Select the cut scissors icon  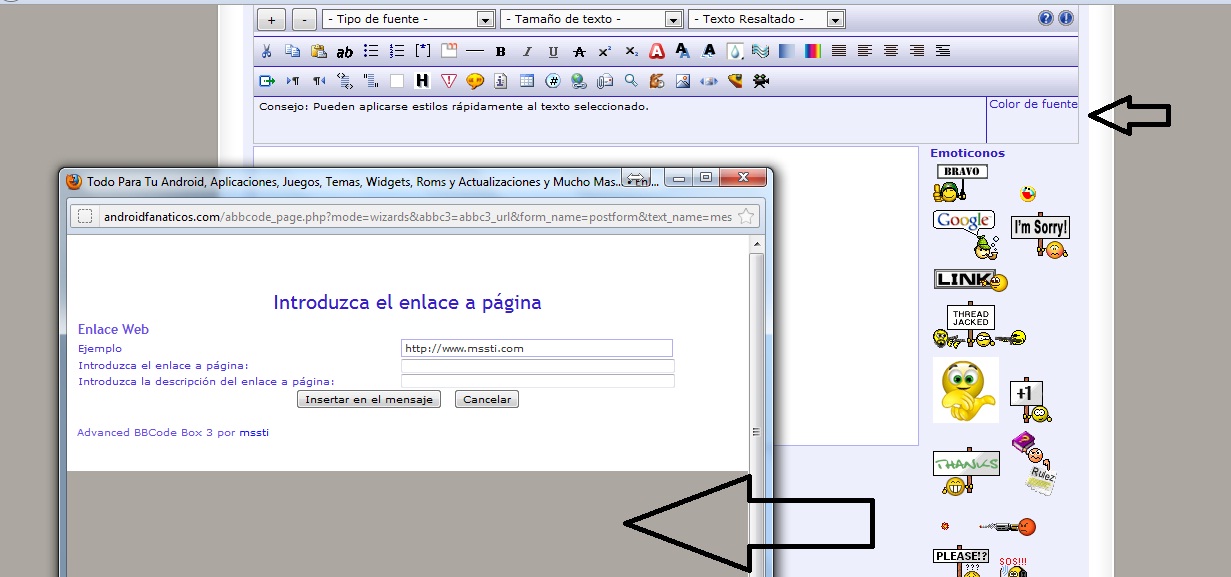pyautogui.click(x=266, y=51)
